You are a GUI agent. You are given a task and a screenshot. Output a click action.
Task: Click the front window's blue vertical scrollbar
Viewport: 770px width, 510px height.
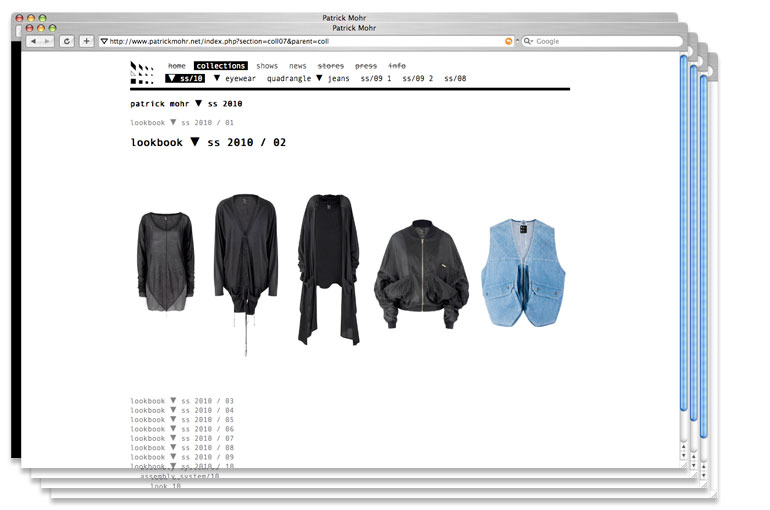click(684, 233)
